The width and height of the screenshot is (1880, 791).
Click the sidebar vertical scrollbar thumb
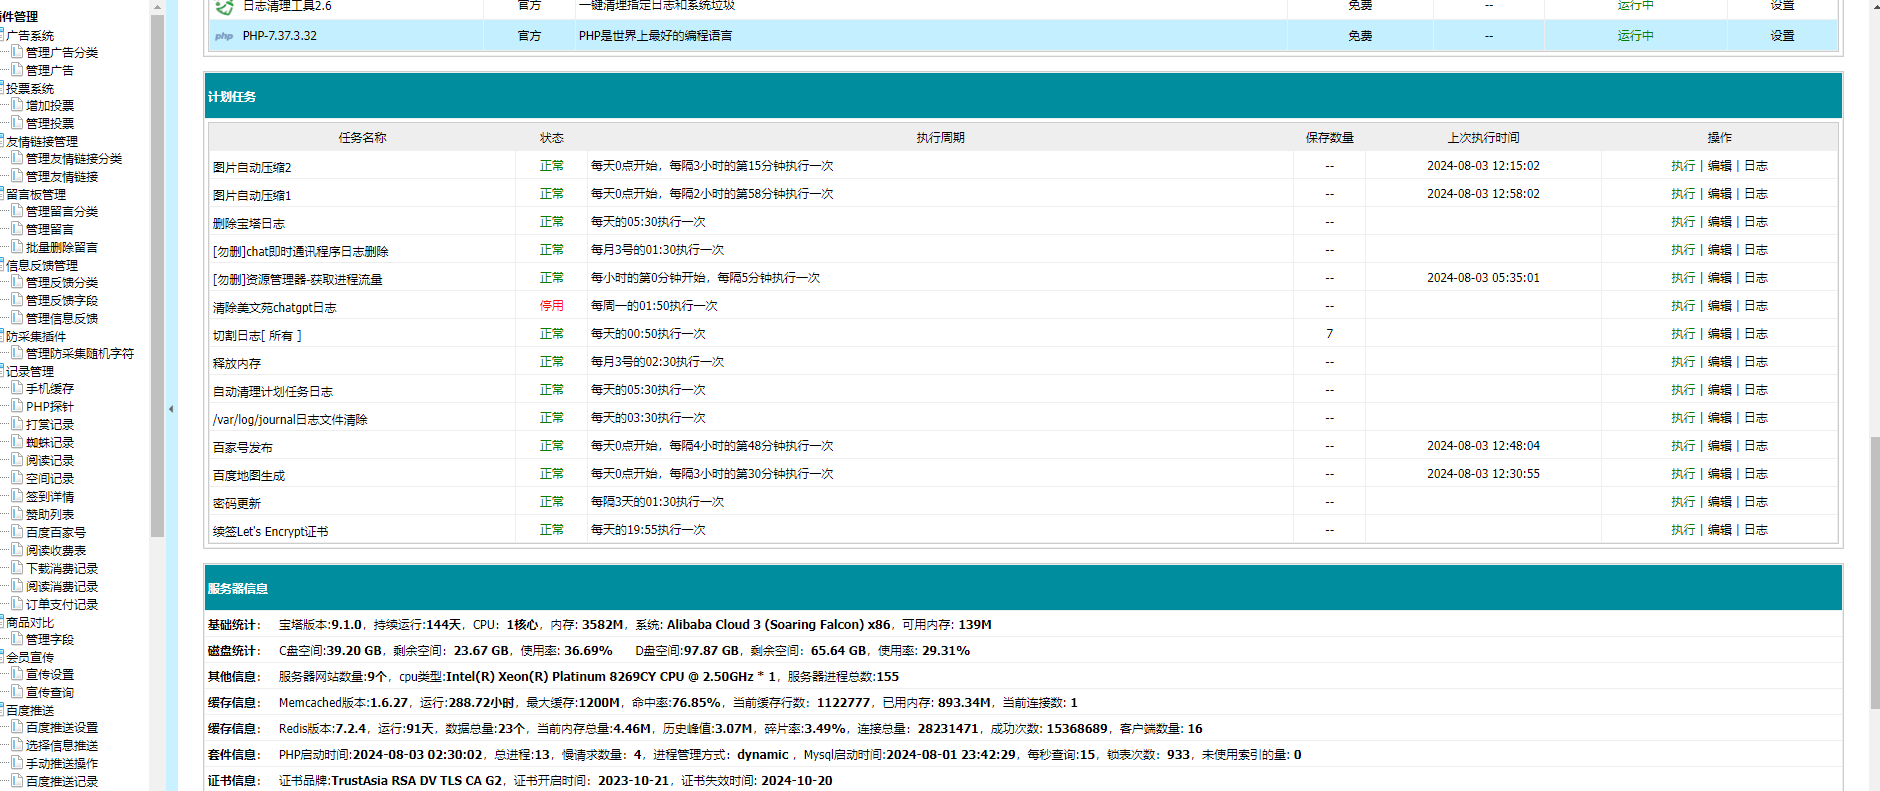click(x=157, y=275)
